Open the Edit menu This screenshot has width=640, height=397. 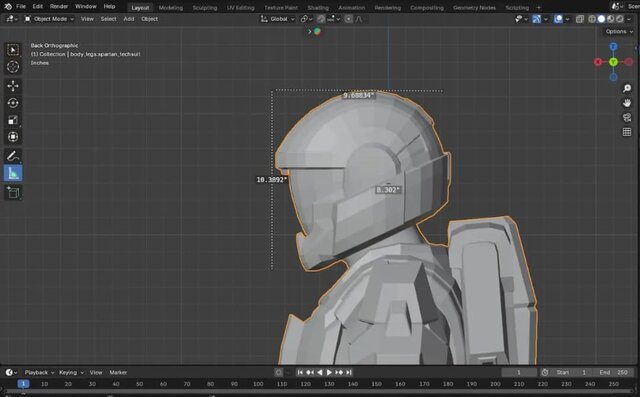pyautogui.click(x=38, y=7)
